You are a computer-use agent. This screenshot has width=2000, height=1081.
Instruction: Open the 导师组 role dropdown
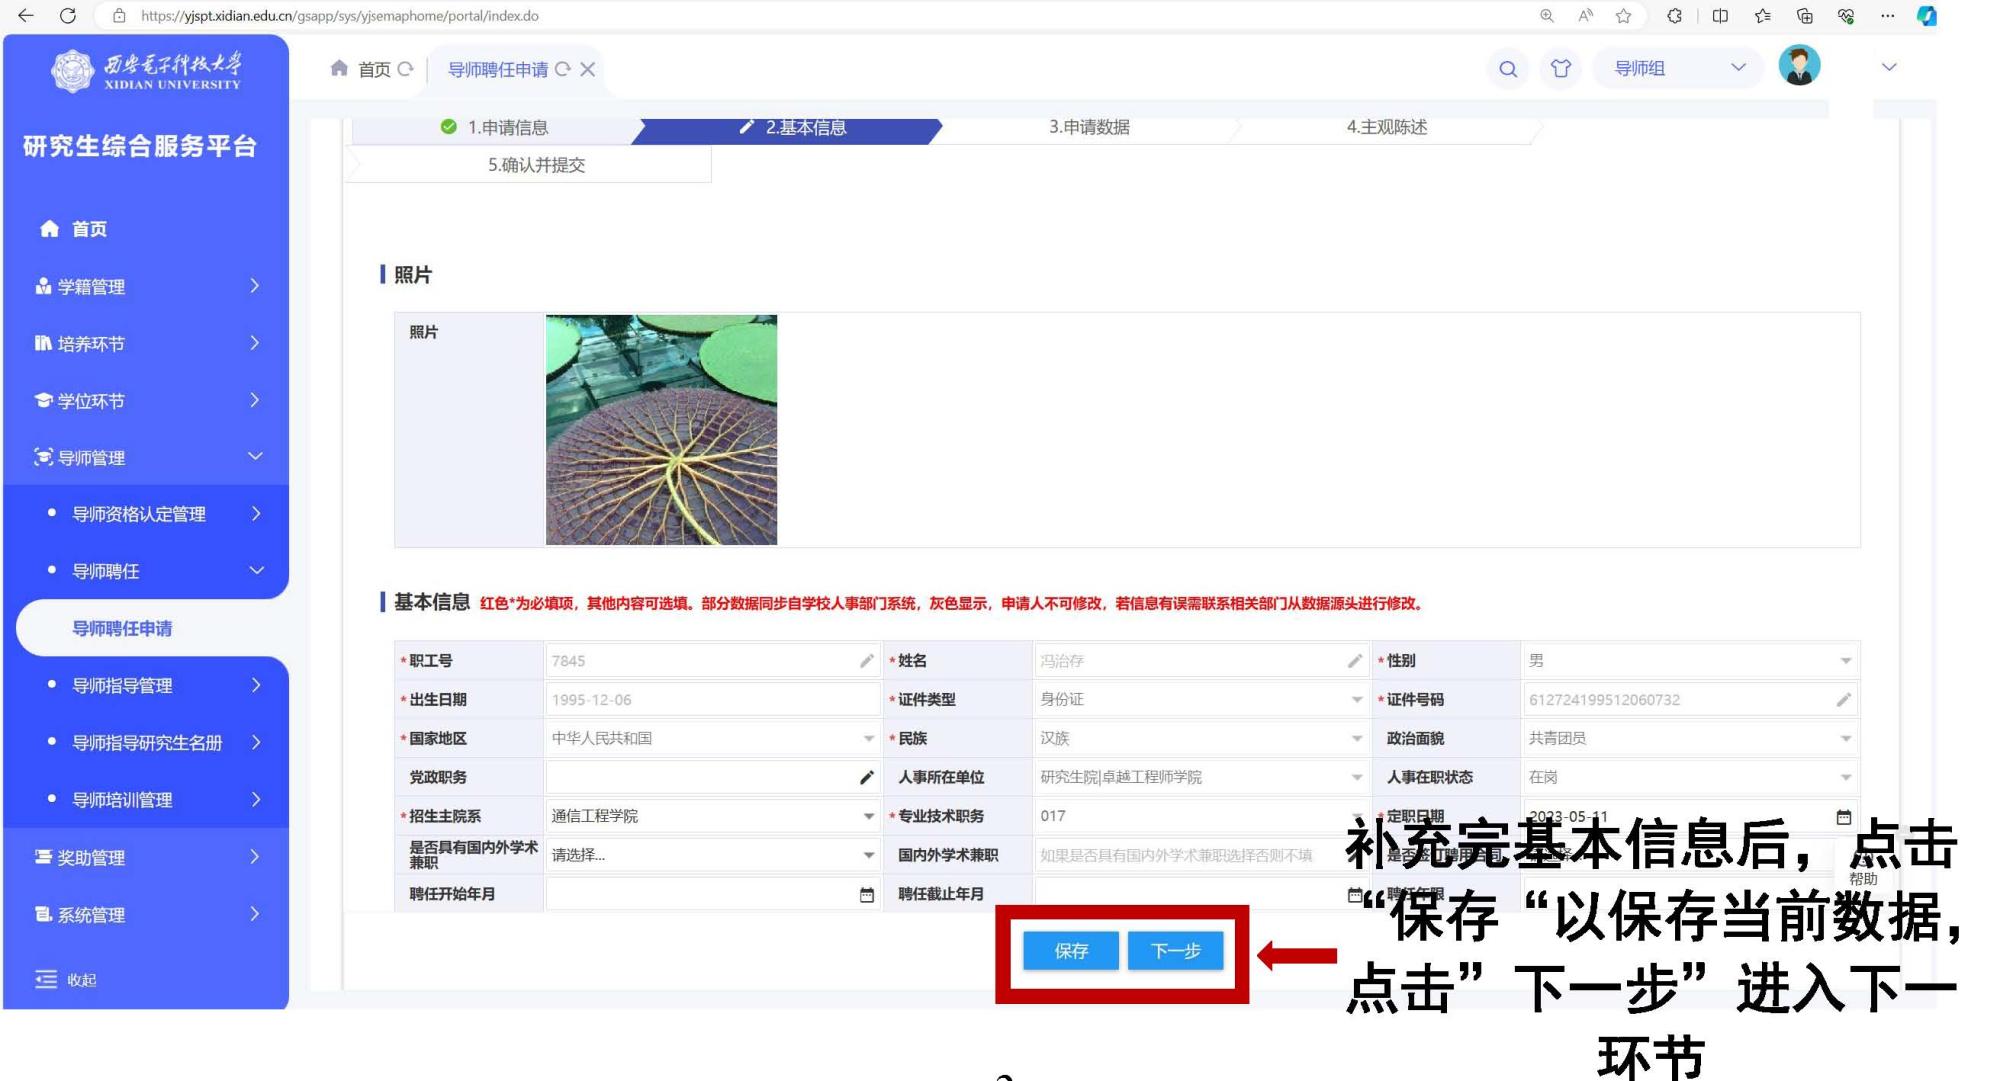click(x=1678, y=68)
